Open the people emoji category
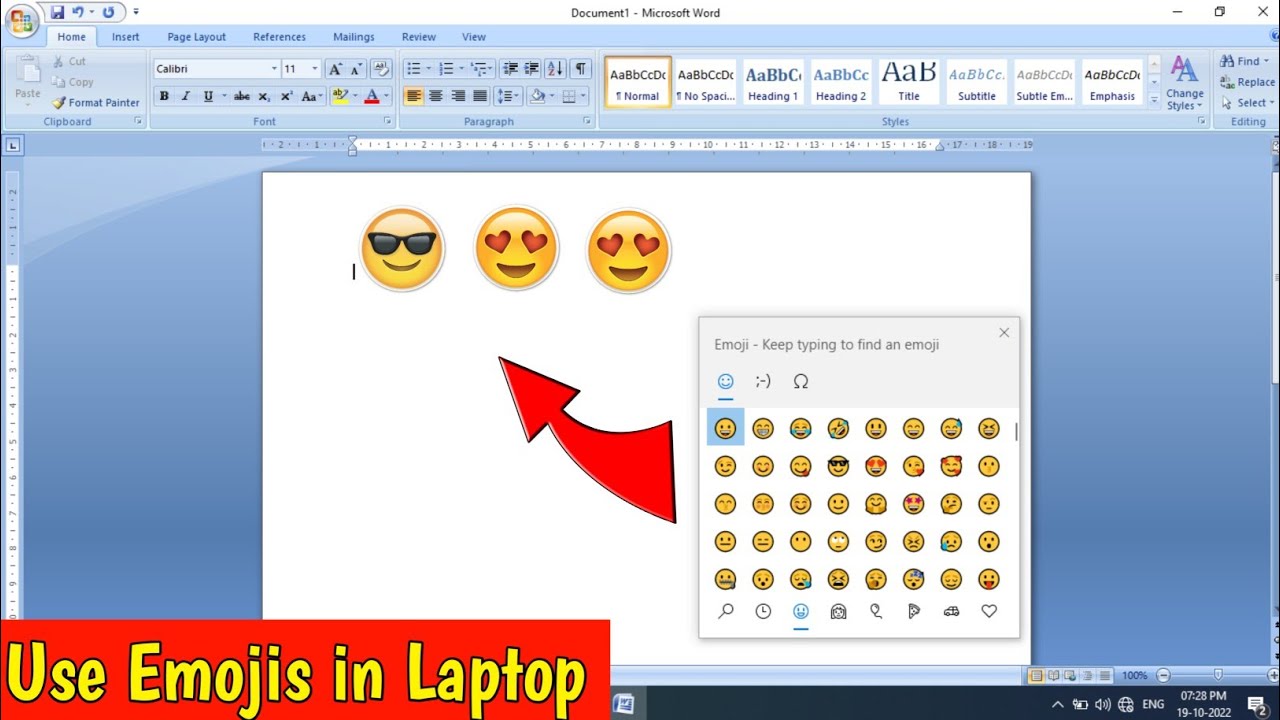The width and height of the screenshot is (1280, 720). click(x=838, y=611)
